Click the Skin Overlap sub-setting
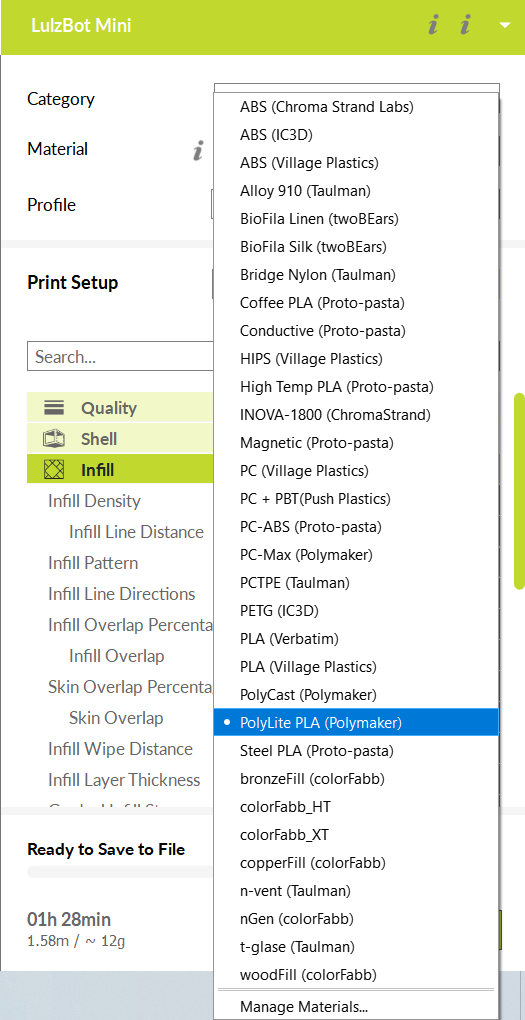The image size is (525, 1020). pos(116,718)
